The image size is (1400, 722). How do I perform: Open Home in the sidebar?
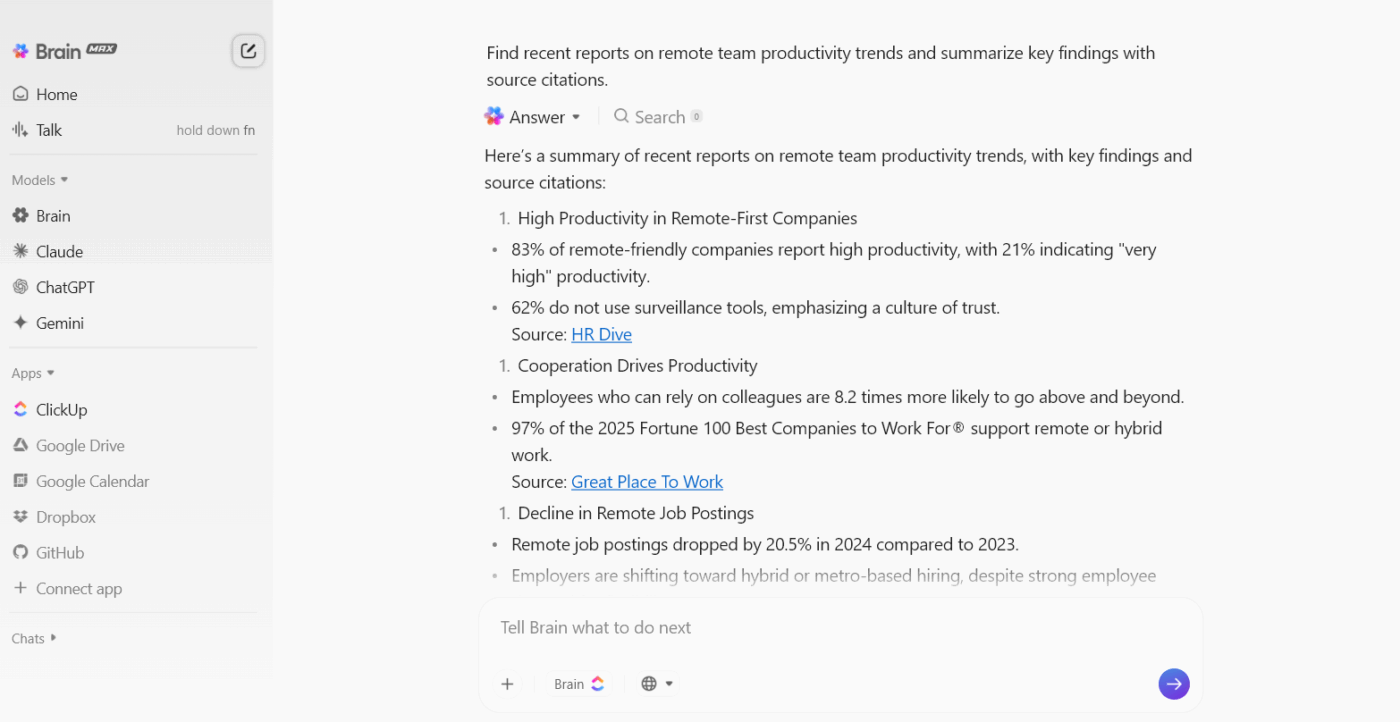[x=56, y=94]
